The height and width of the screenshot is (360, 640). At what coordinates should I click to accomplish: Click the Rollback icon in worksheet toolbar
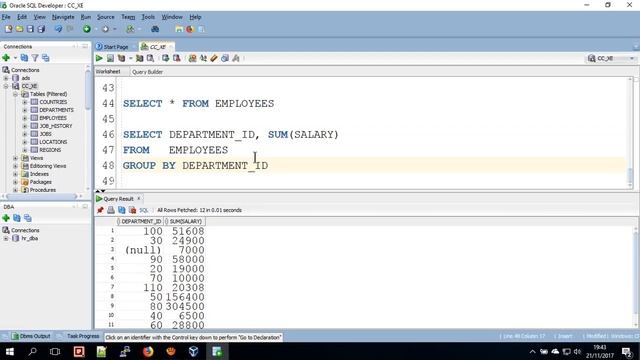(176, 58)
